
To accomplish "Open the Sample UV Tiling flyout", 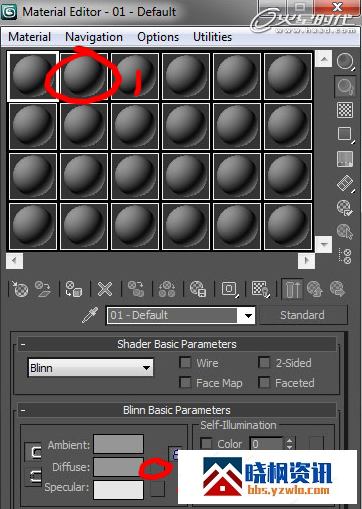I will (345, 134).
